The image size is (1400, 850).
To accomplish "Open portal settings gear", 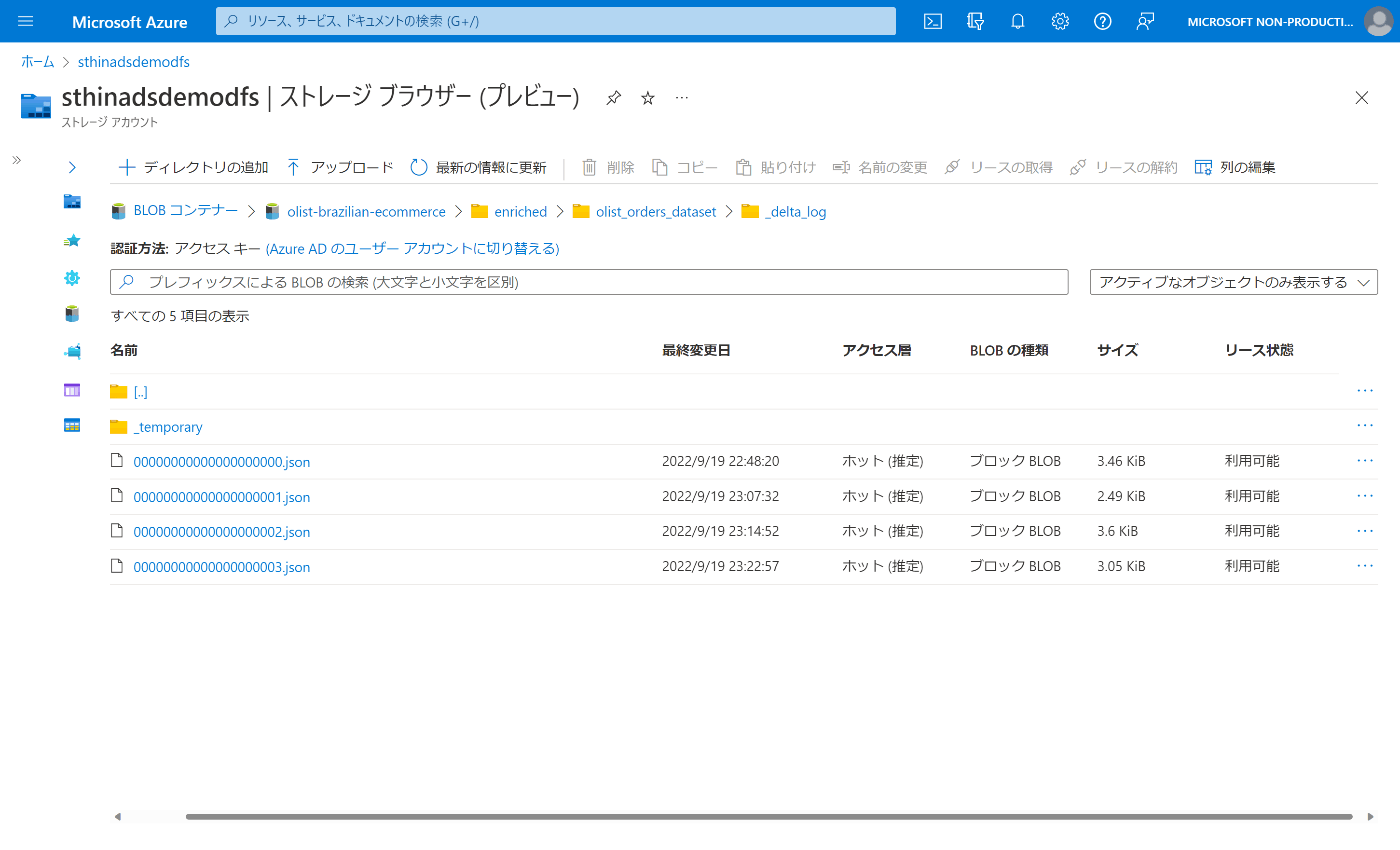I will (x=1061, y=21).
